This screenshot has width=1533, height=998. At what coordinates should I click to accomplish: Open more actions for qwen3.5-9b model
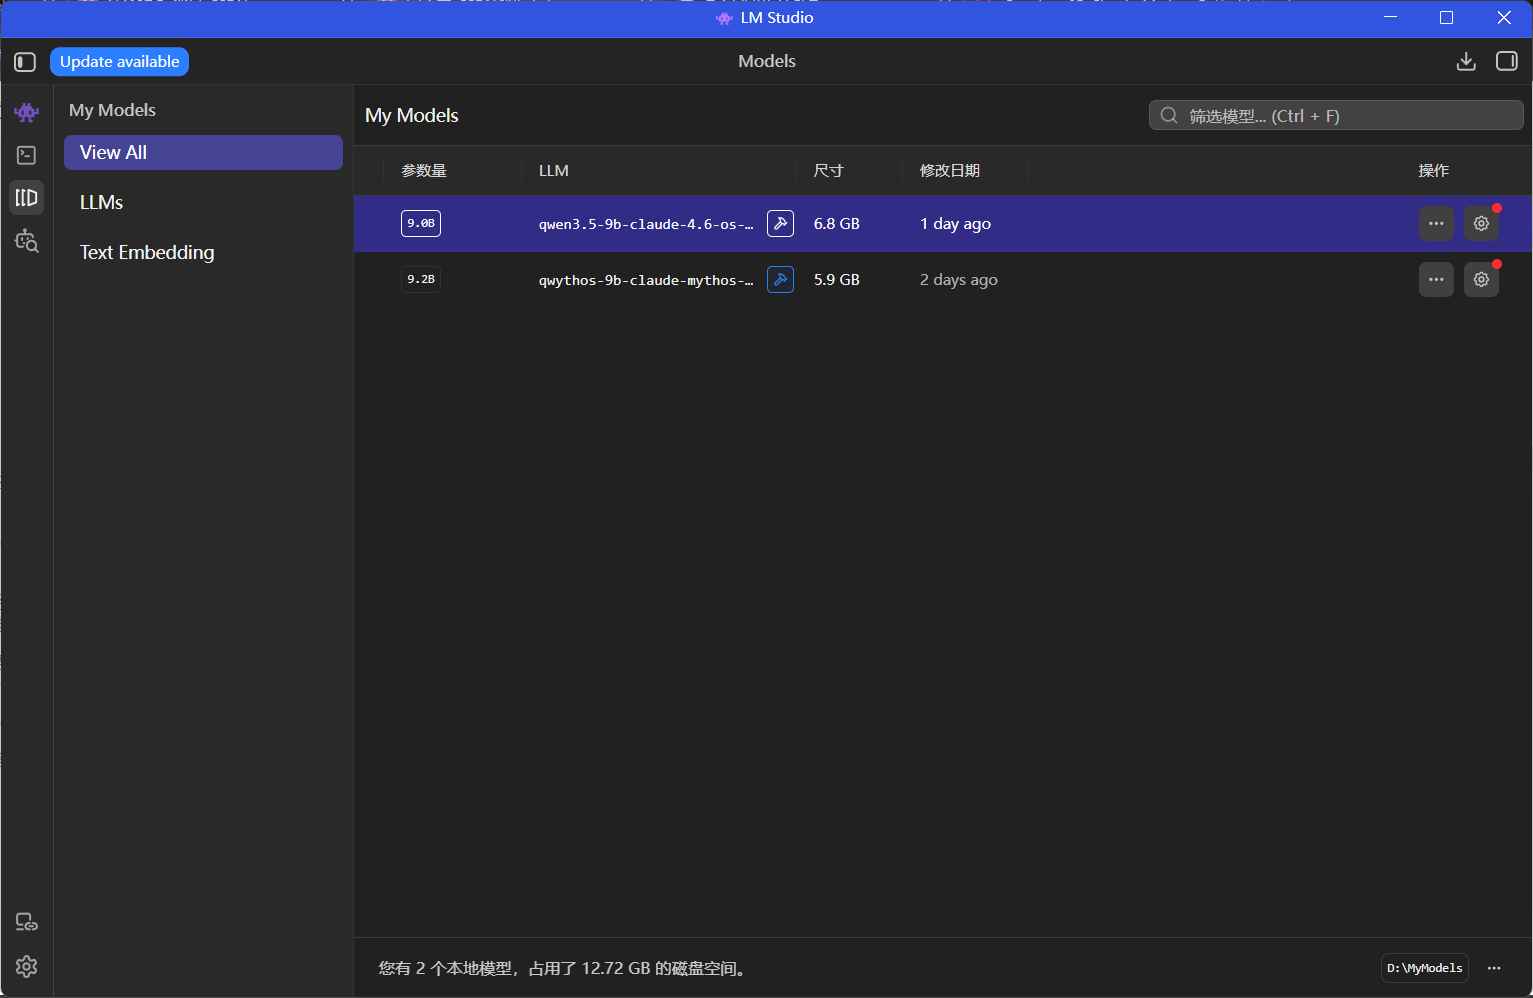(x=1436, y=223)
